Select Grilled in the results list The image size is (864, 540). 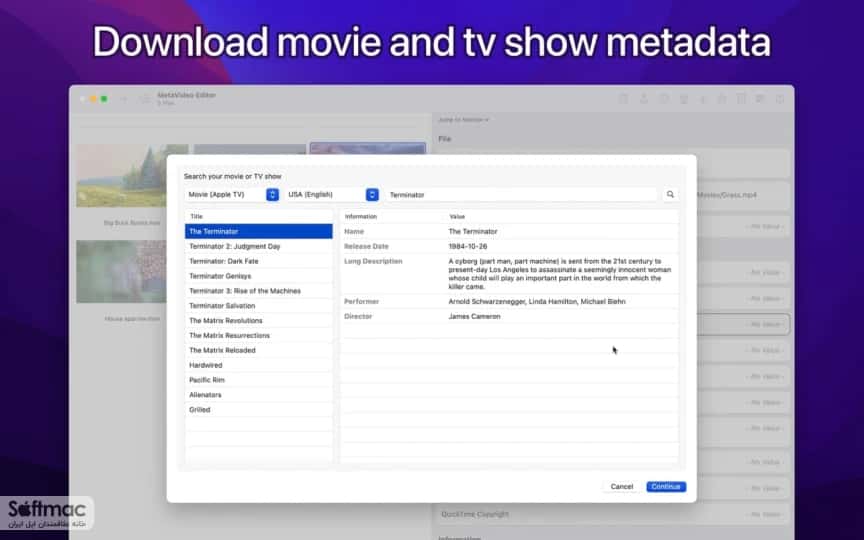coord(258,410)
